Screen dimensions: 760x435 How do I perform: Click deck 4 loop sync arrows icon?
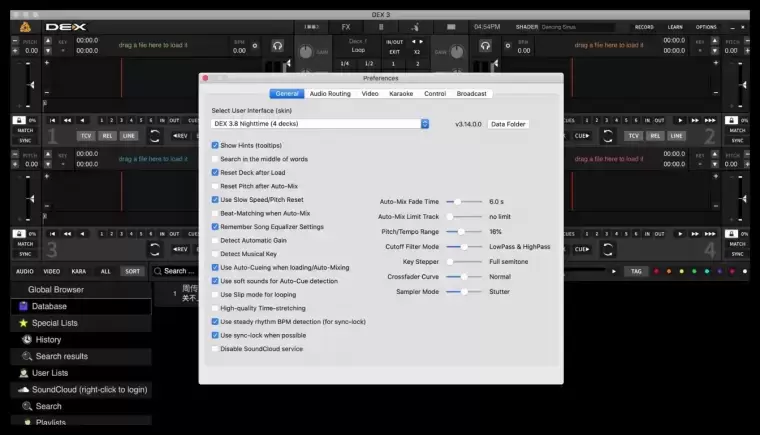pos(608,249)
